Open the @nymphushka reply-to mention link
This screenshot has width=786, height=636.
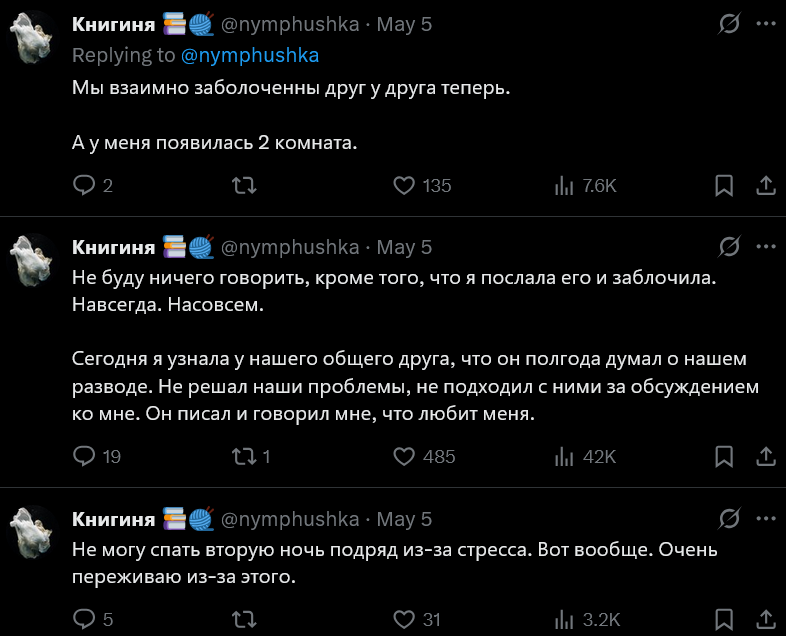pyautogui.click(x=252, y=55)
